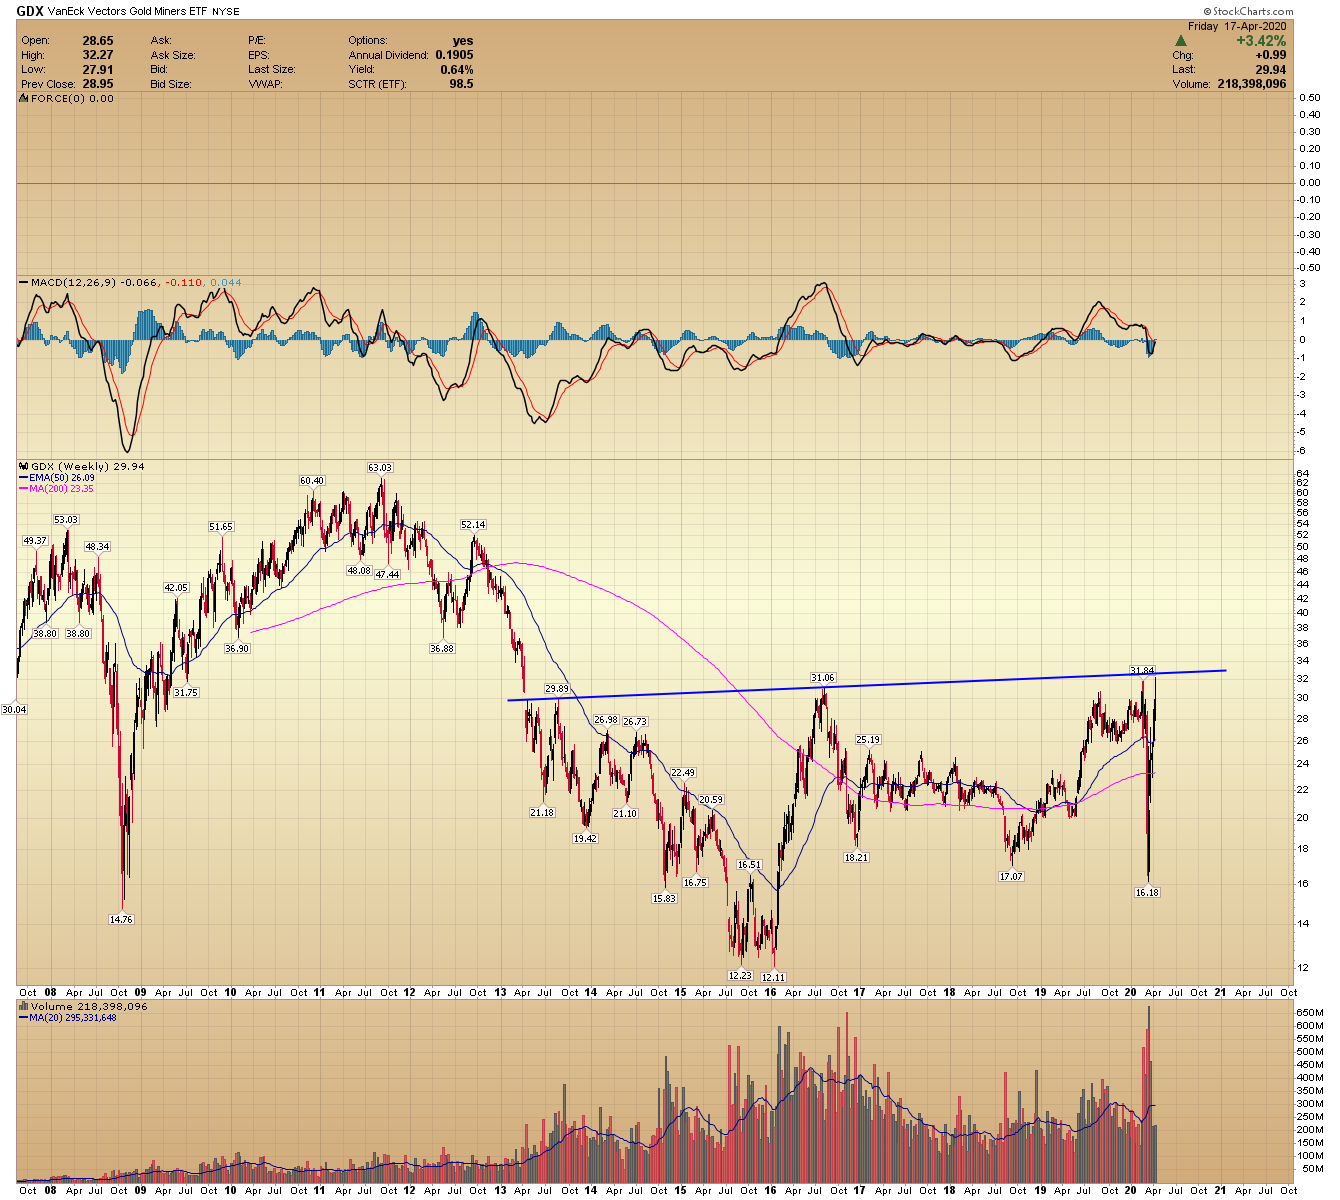Viewport: 1340px width, 1200px height.
Task: Click the 31.84 high price label
Action: point(1142,670)
